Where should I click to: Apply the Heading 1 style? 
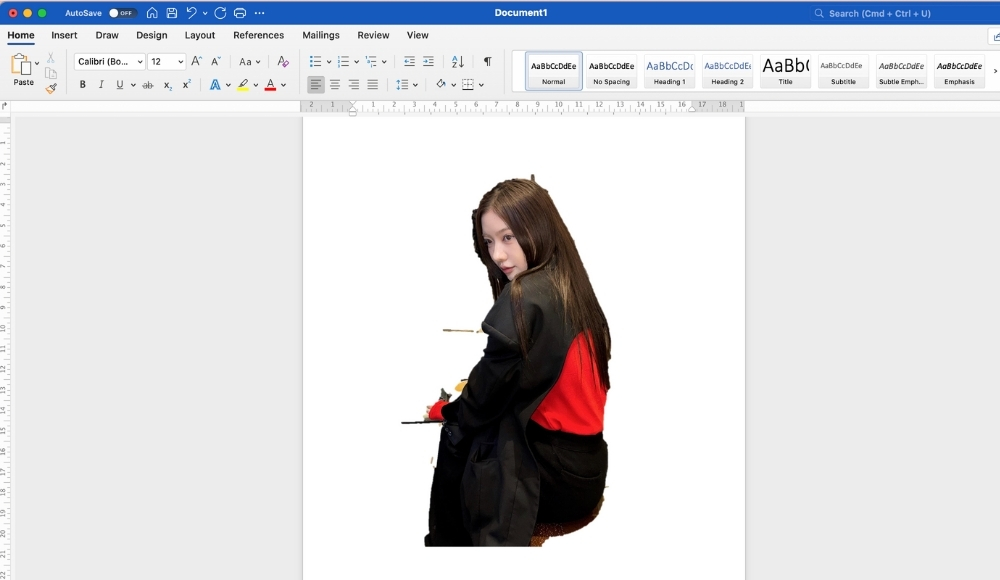coord(669,71)
